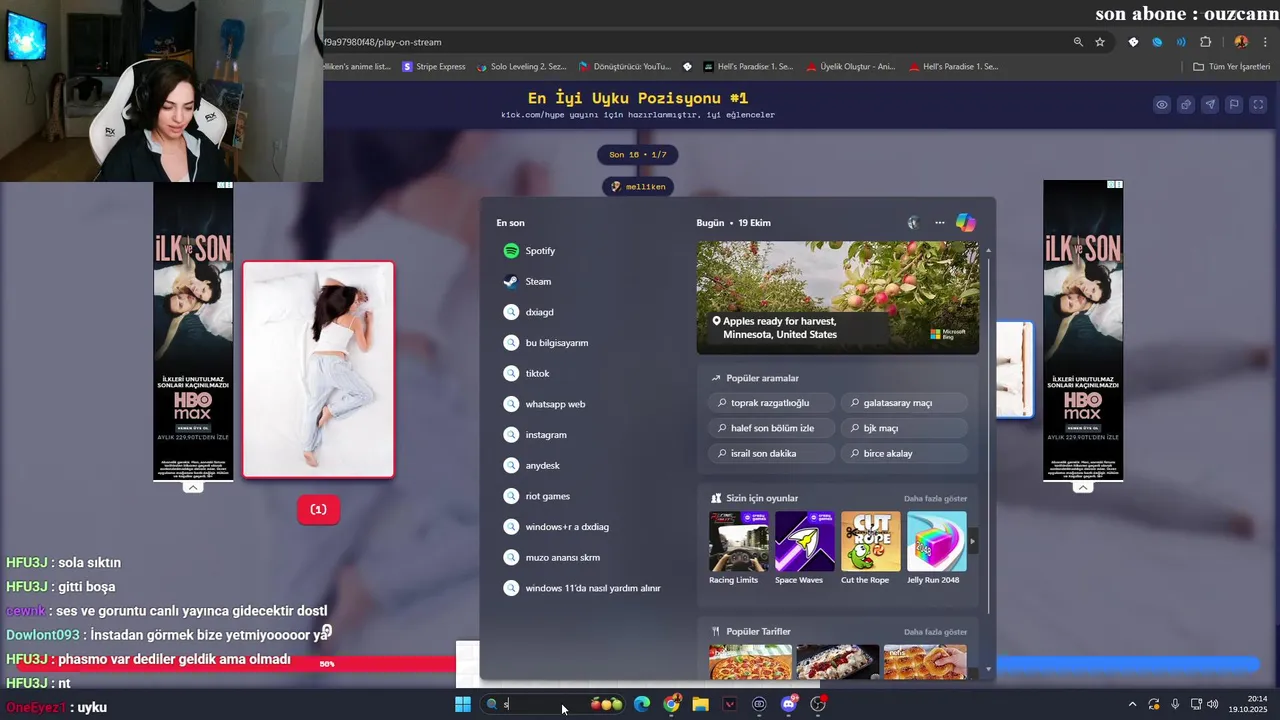Viewport: 1280px width, 720px height.
Task: Click flag report icon on page header
Action: [1234, 105]
